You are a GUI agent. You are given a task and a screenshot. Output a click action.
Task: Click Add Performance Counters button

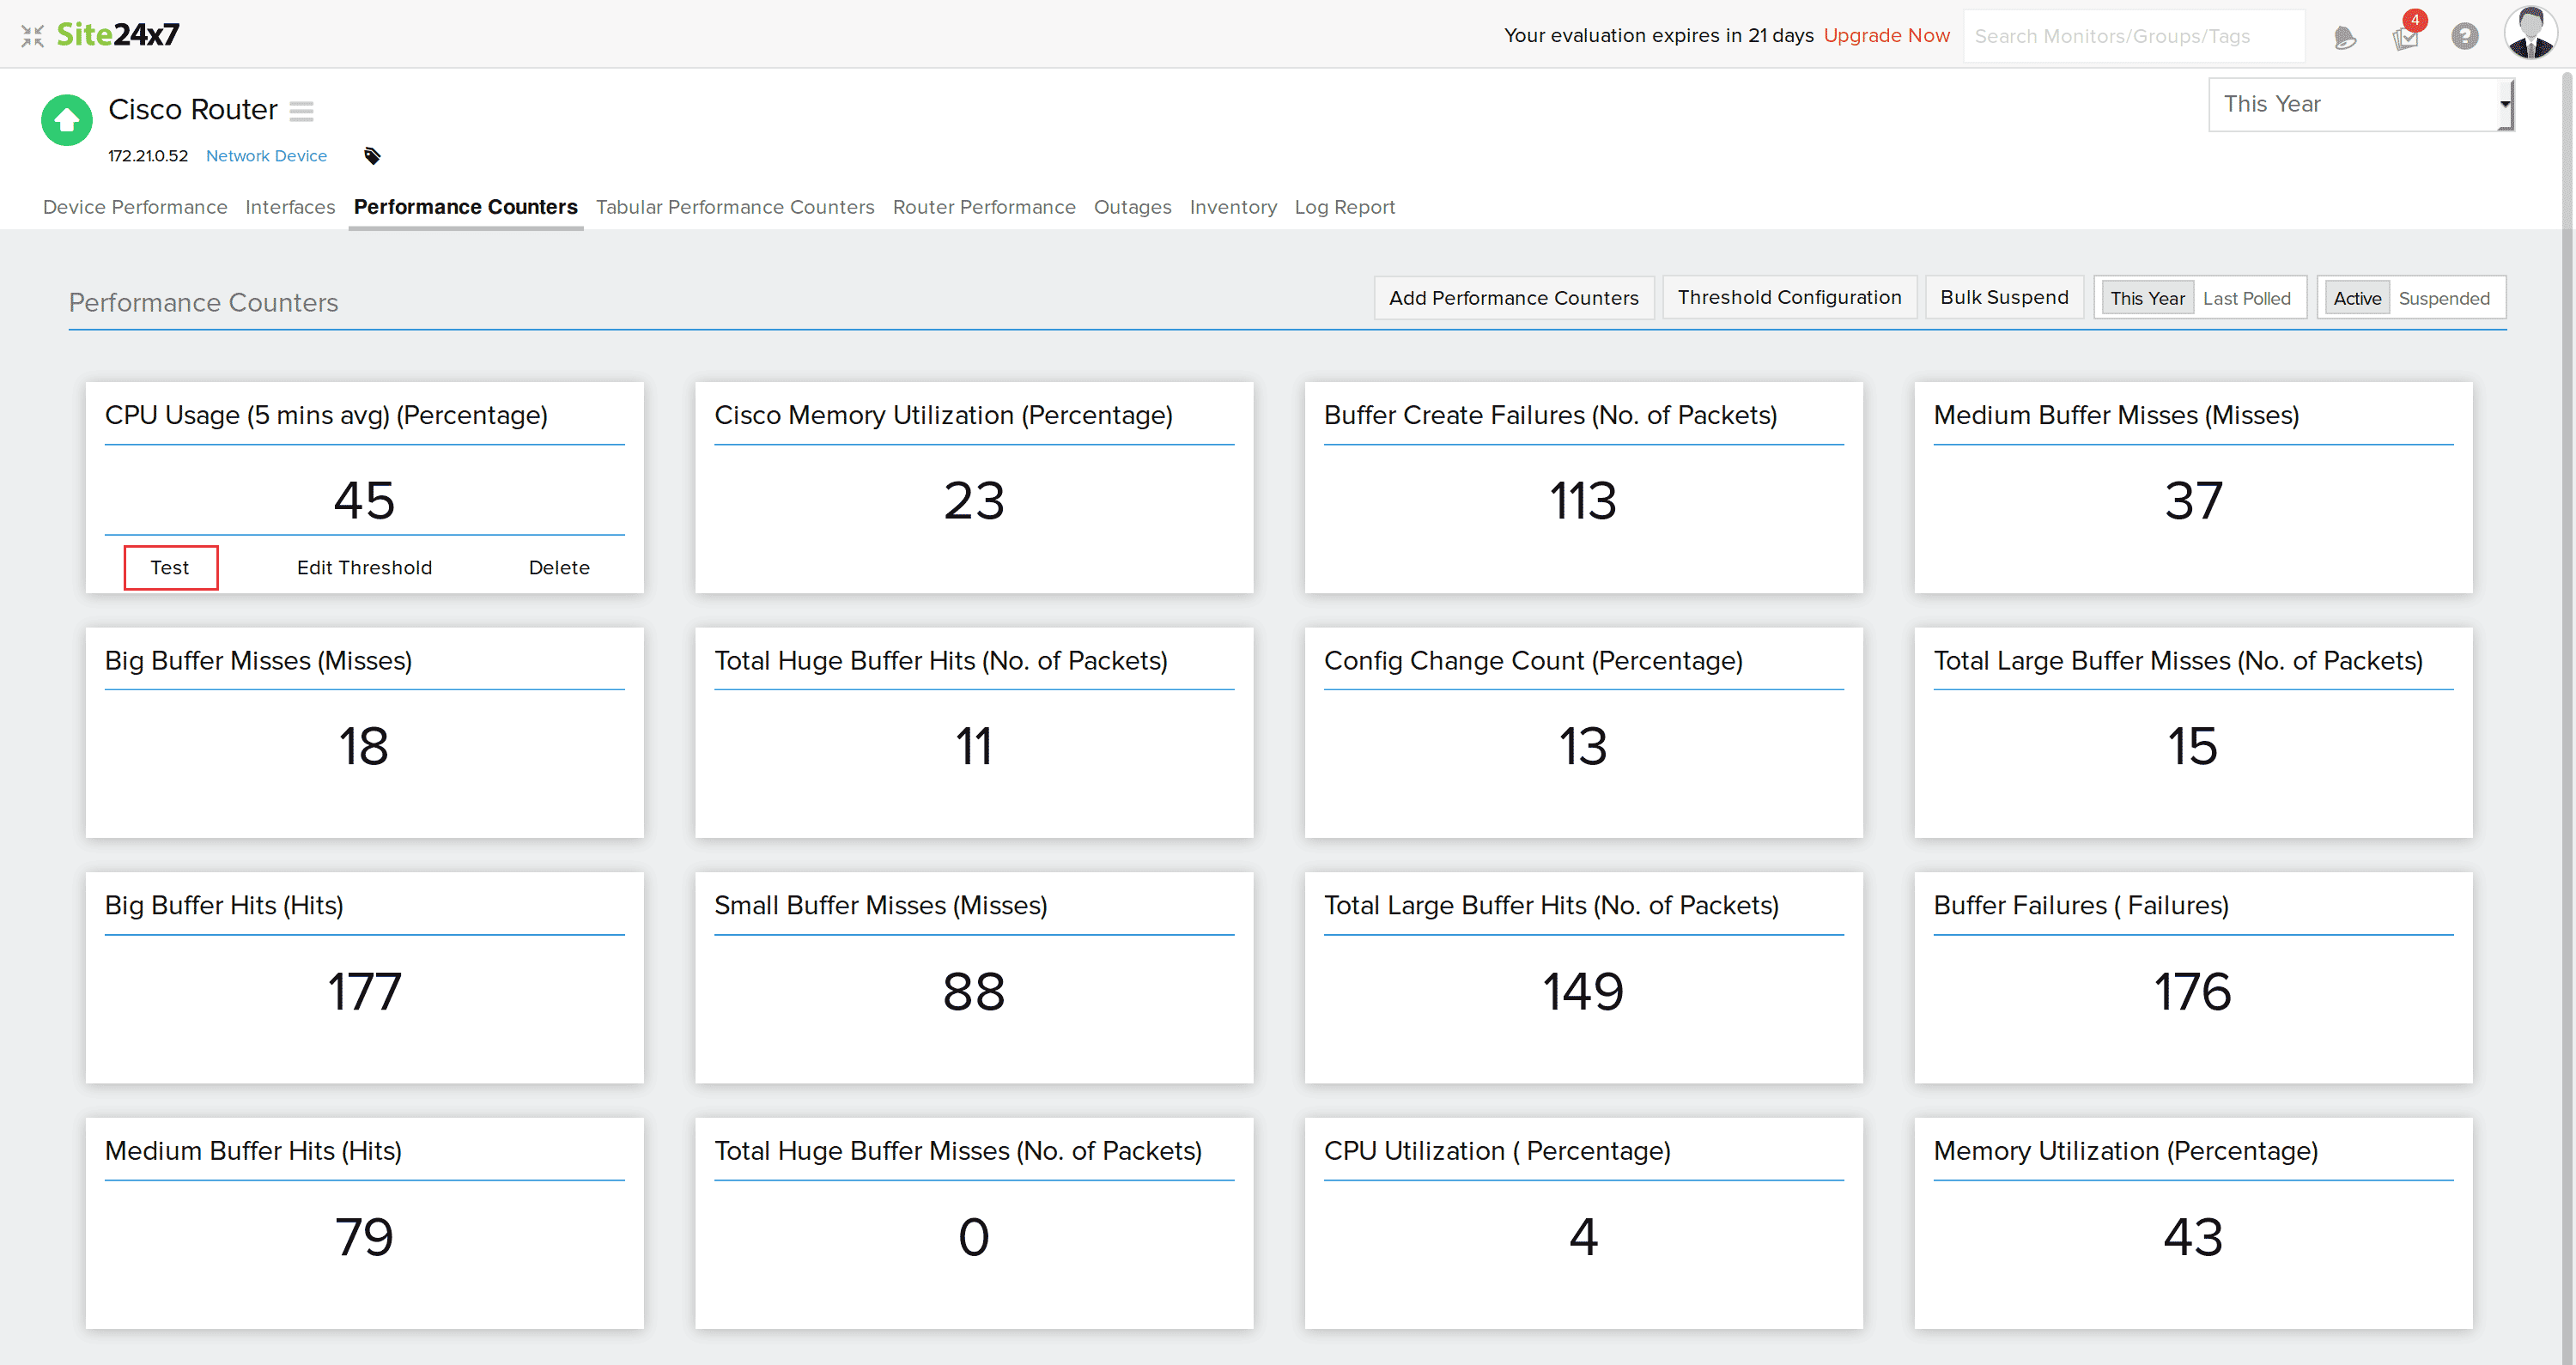(x=1513, y=298)
